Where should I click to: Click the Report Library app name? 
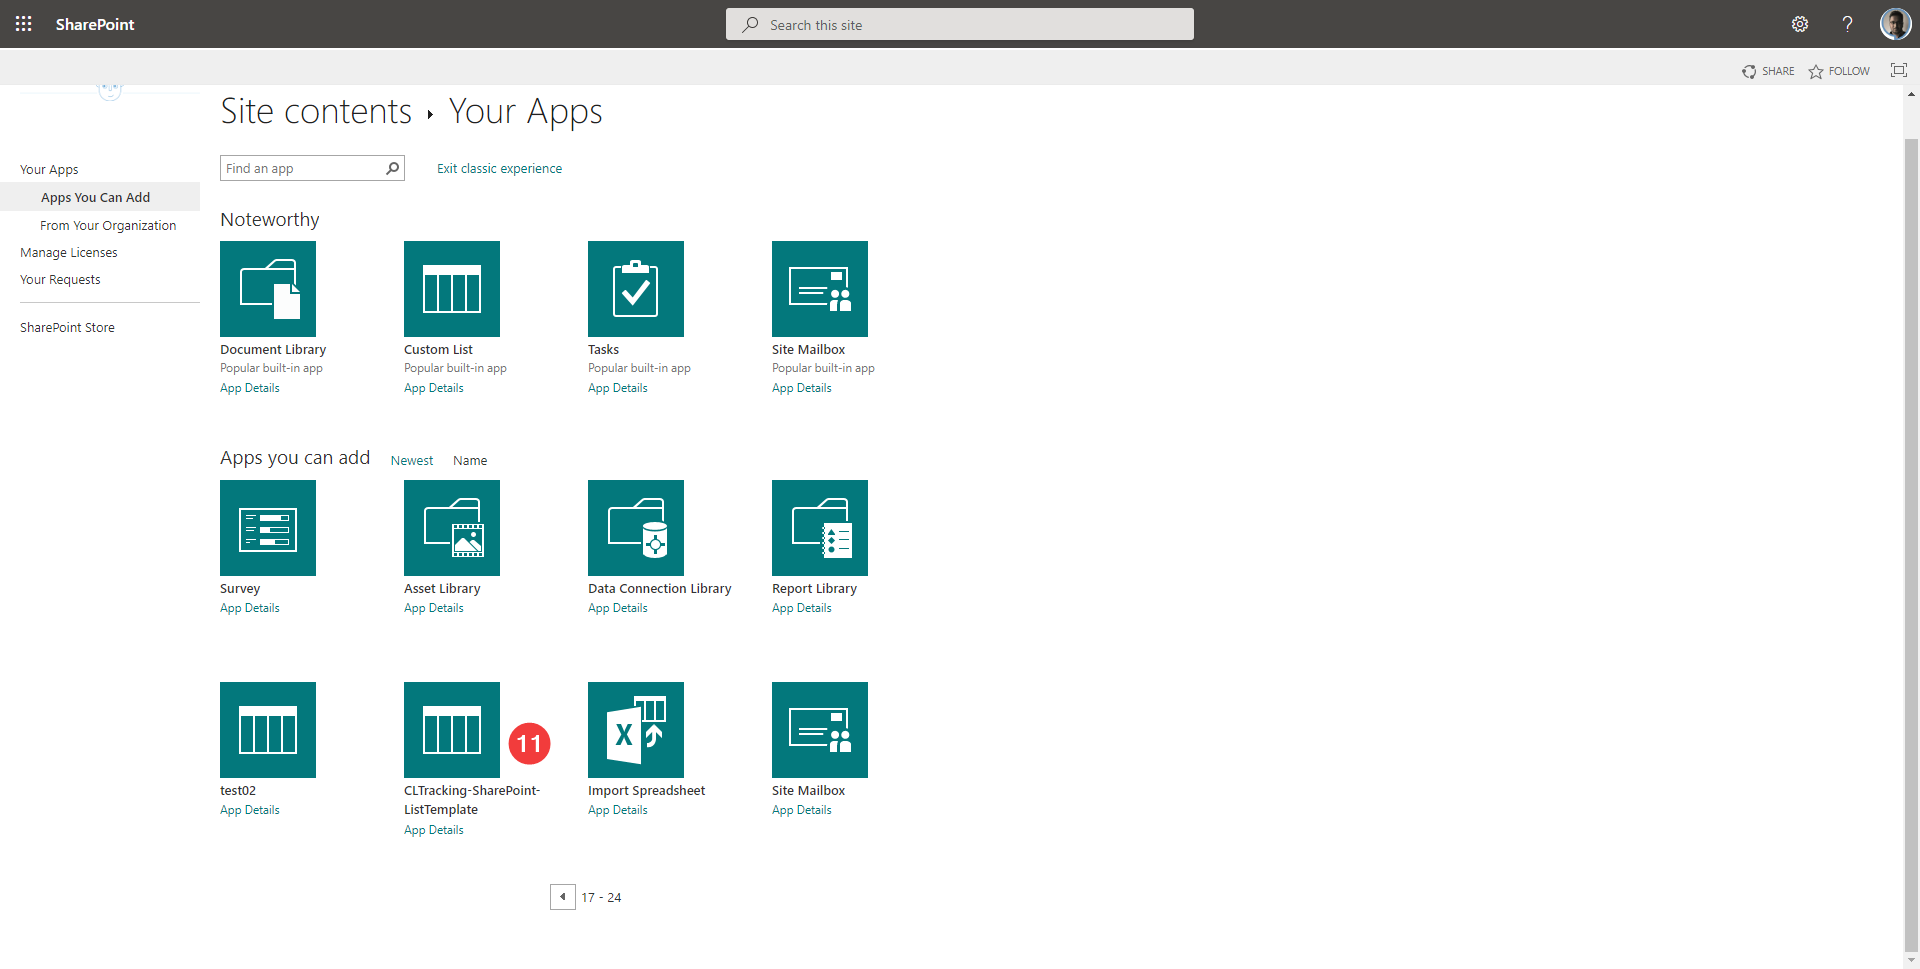point(814,589)
